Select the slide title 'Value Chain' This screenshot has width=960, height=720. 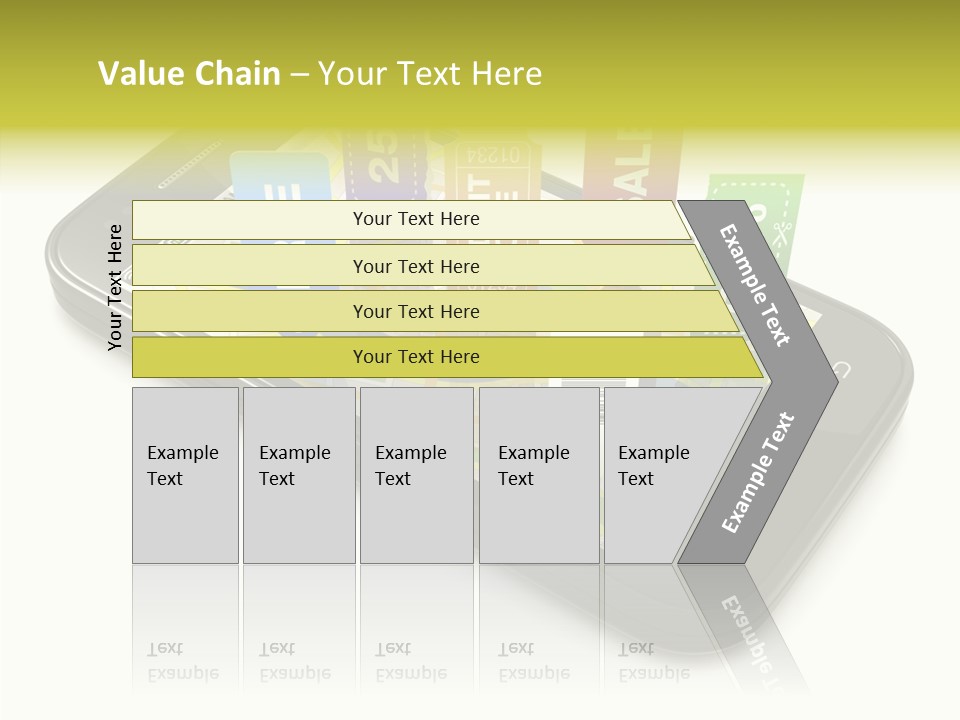189,74
